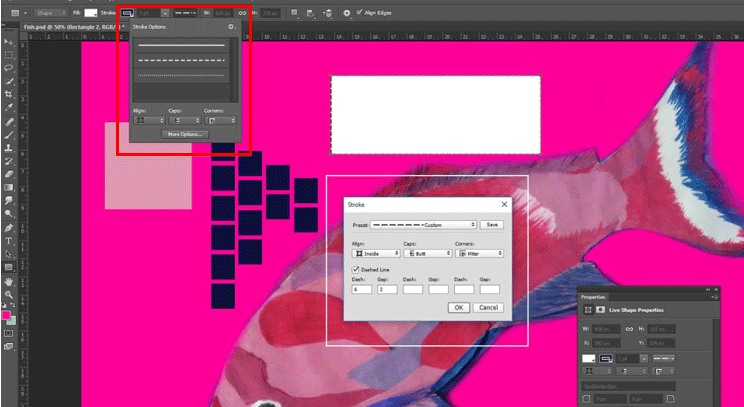744x407 pixels.
Task: Toggle Quick Mask mode icon
Action: pos(9,333)
